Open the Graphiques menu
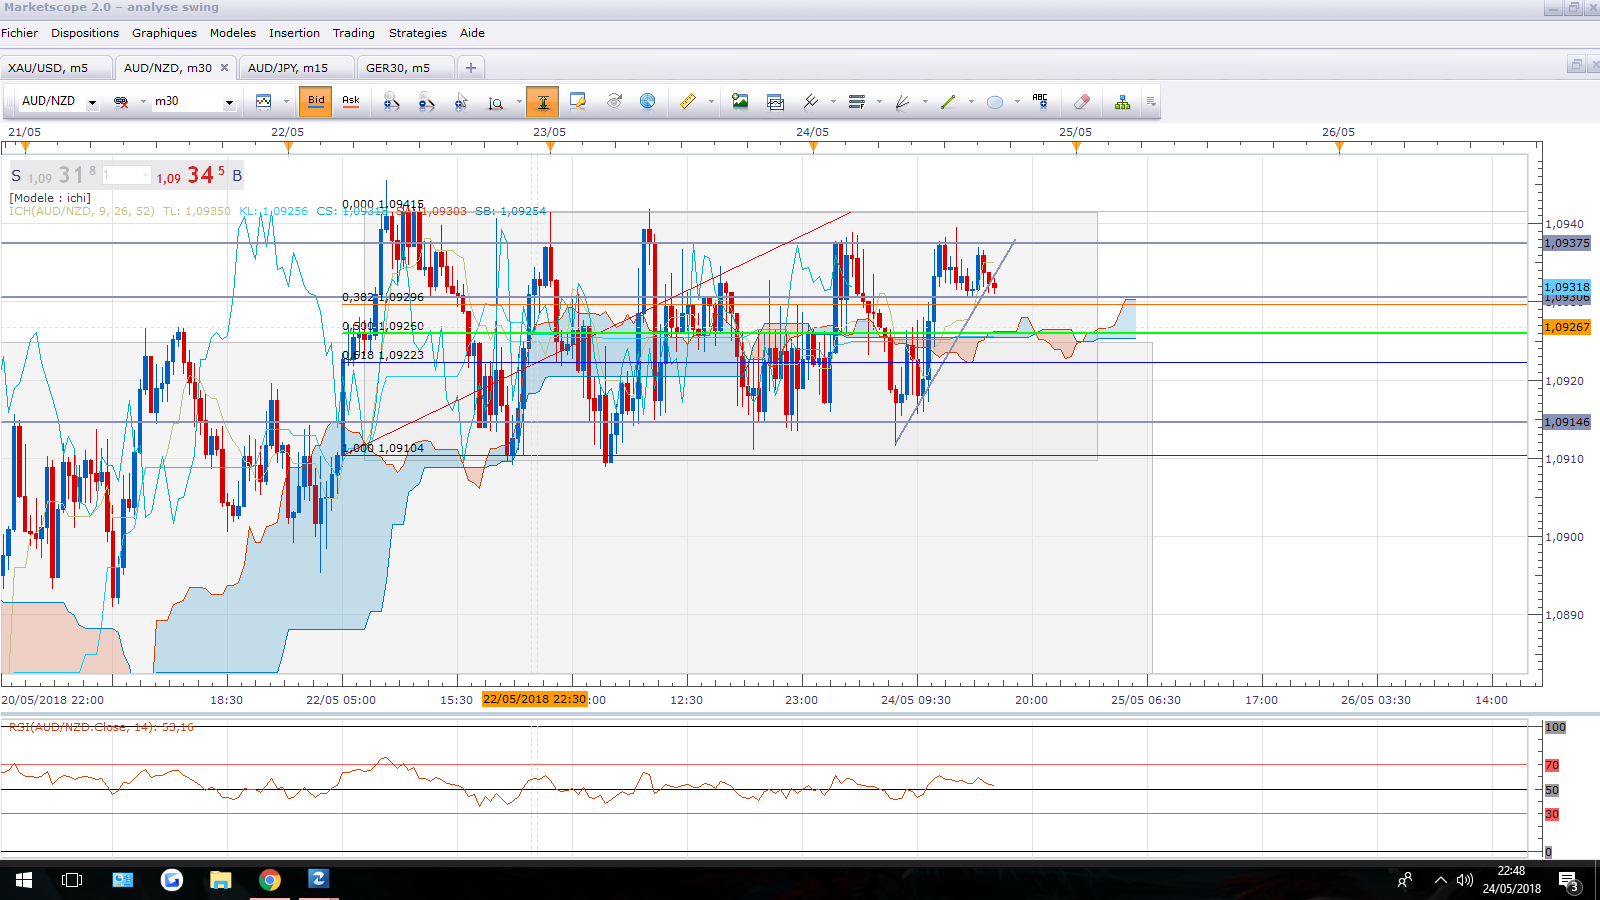The width and height of the screenshot is (1600, 900). coord(164,33)
